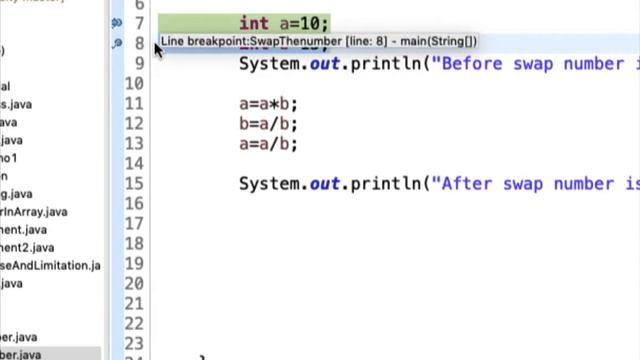Select line number 11 in the gutter
Screen dimensions: 640x360
tap(134, 104)
